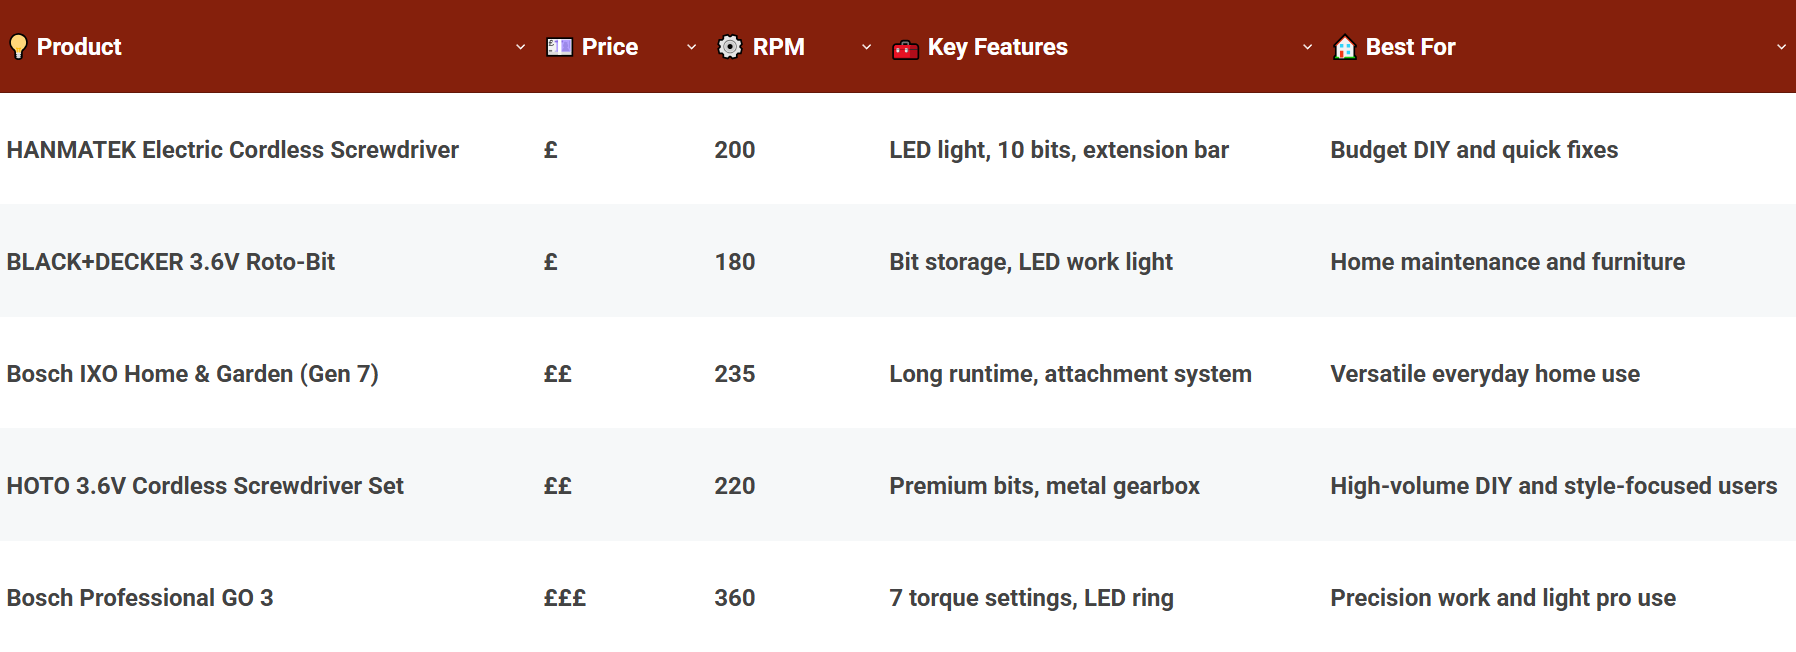
Task: Select the 'Premium bits, metal gearbox' cell
Action: (x=1044, y=486)
